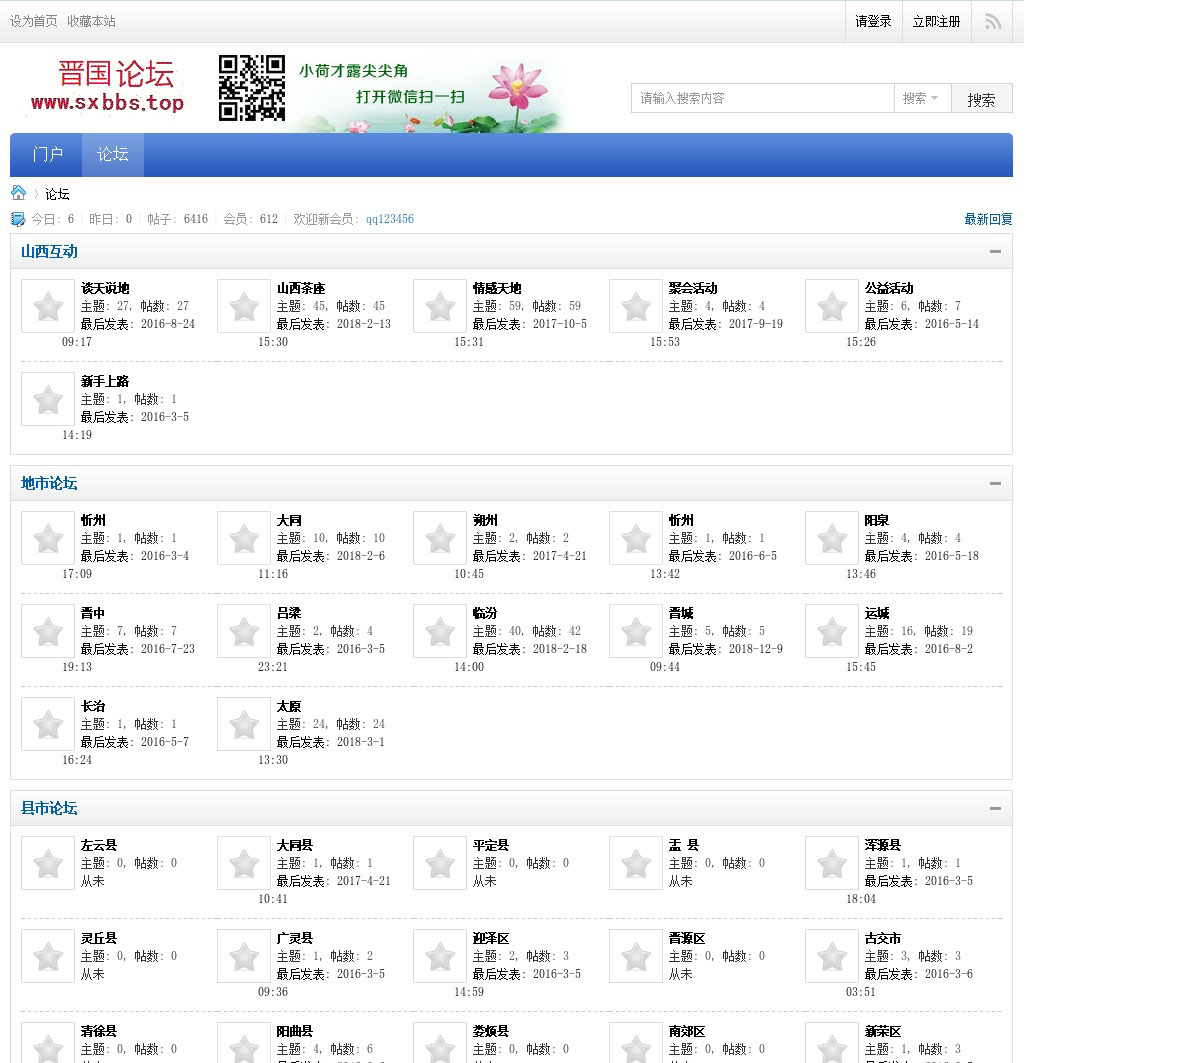Click the star icon for 古交市

(x=832, y=956)
